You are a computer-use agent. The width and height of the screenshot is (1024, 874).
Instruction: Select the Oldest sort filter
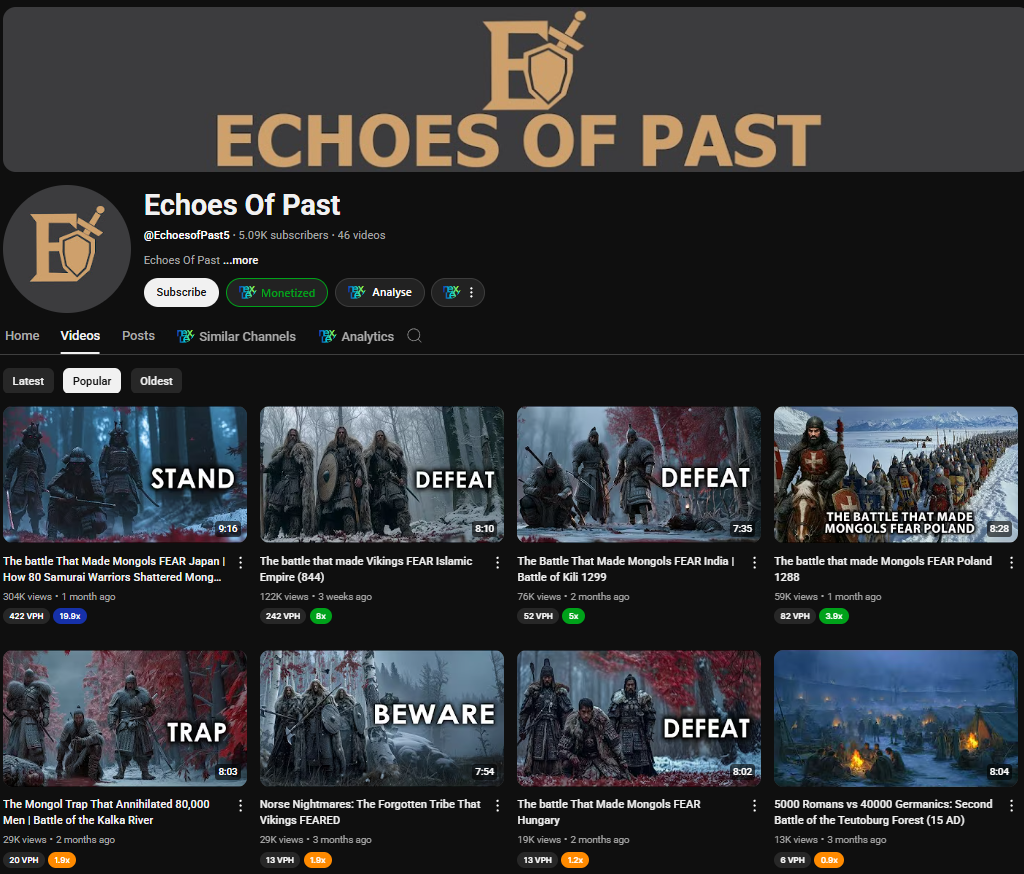click(156, 381)
